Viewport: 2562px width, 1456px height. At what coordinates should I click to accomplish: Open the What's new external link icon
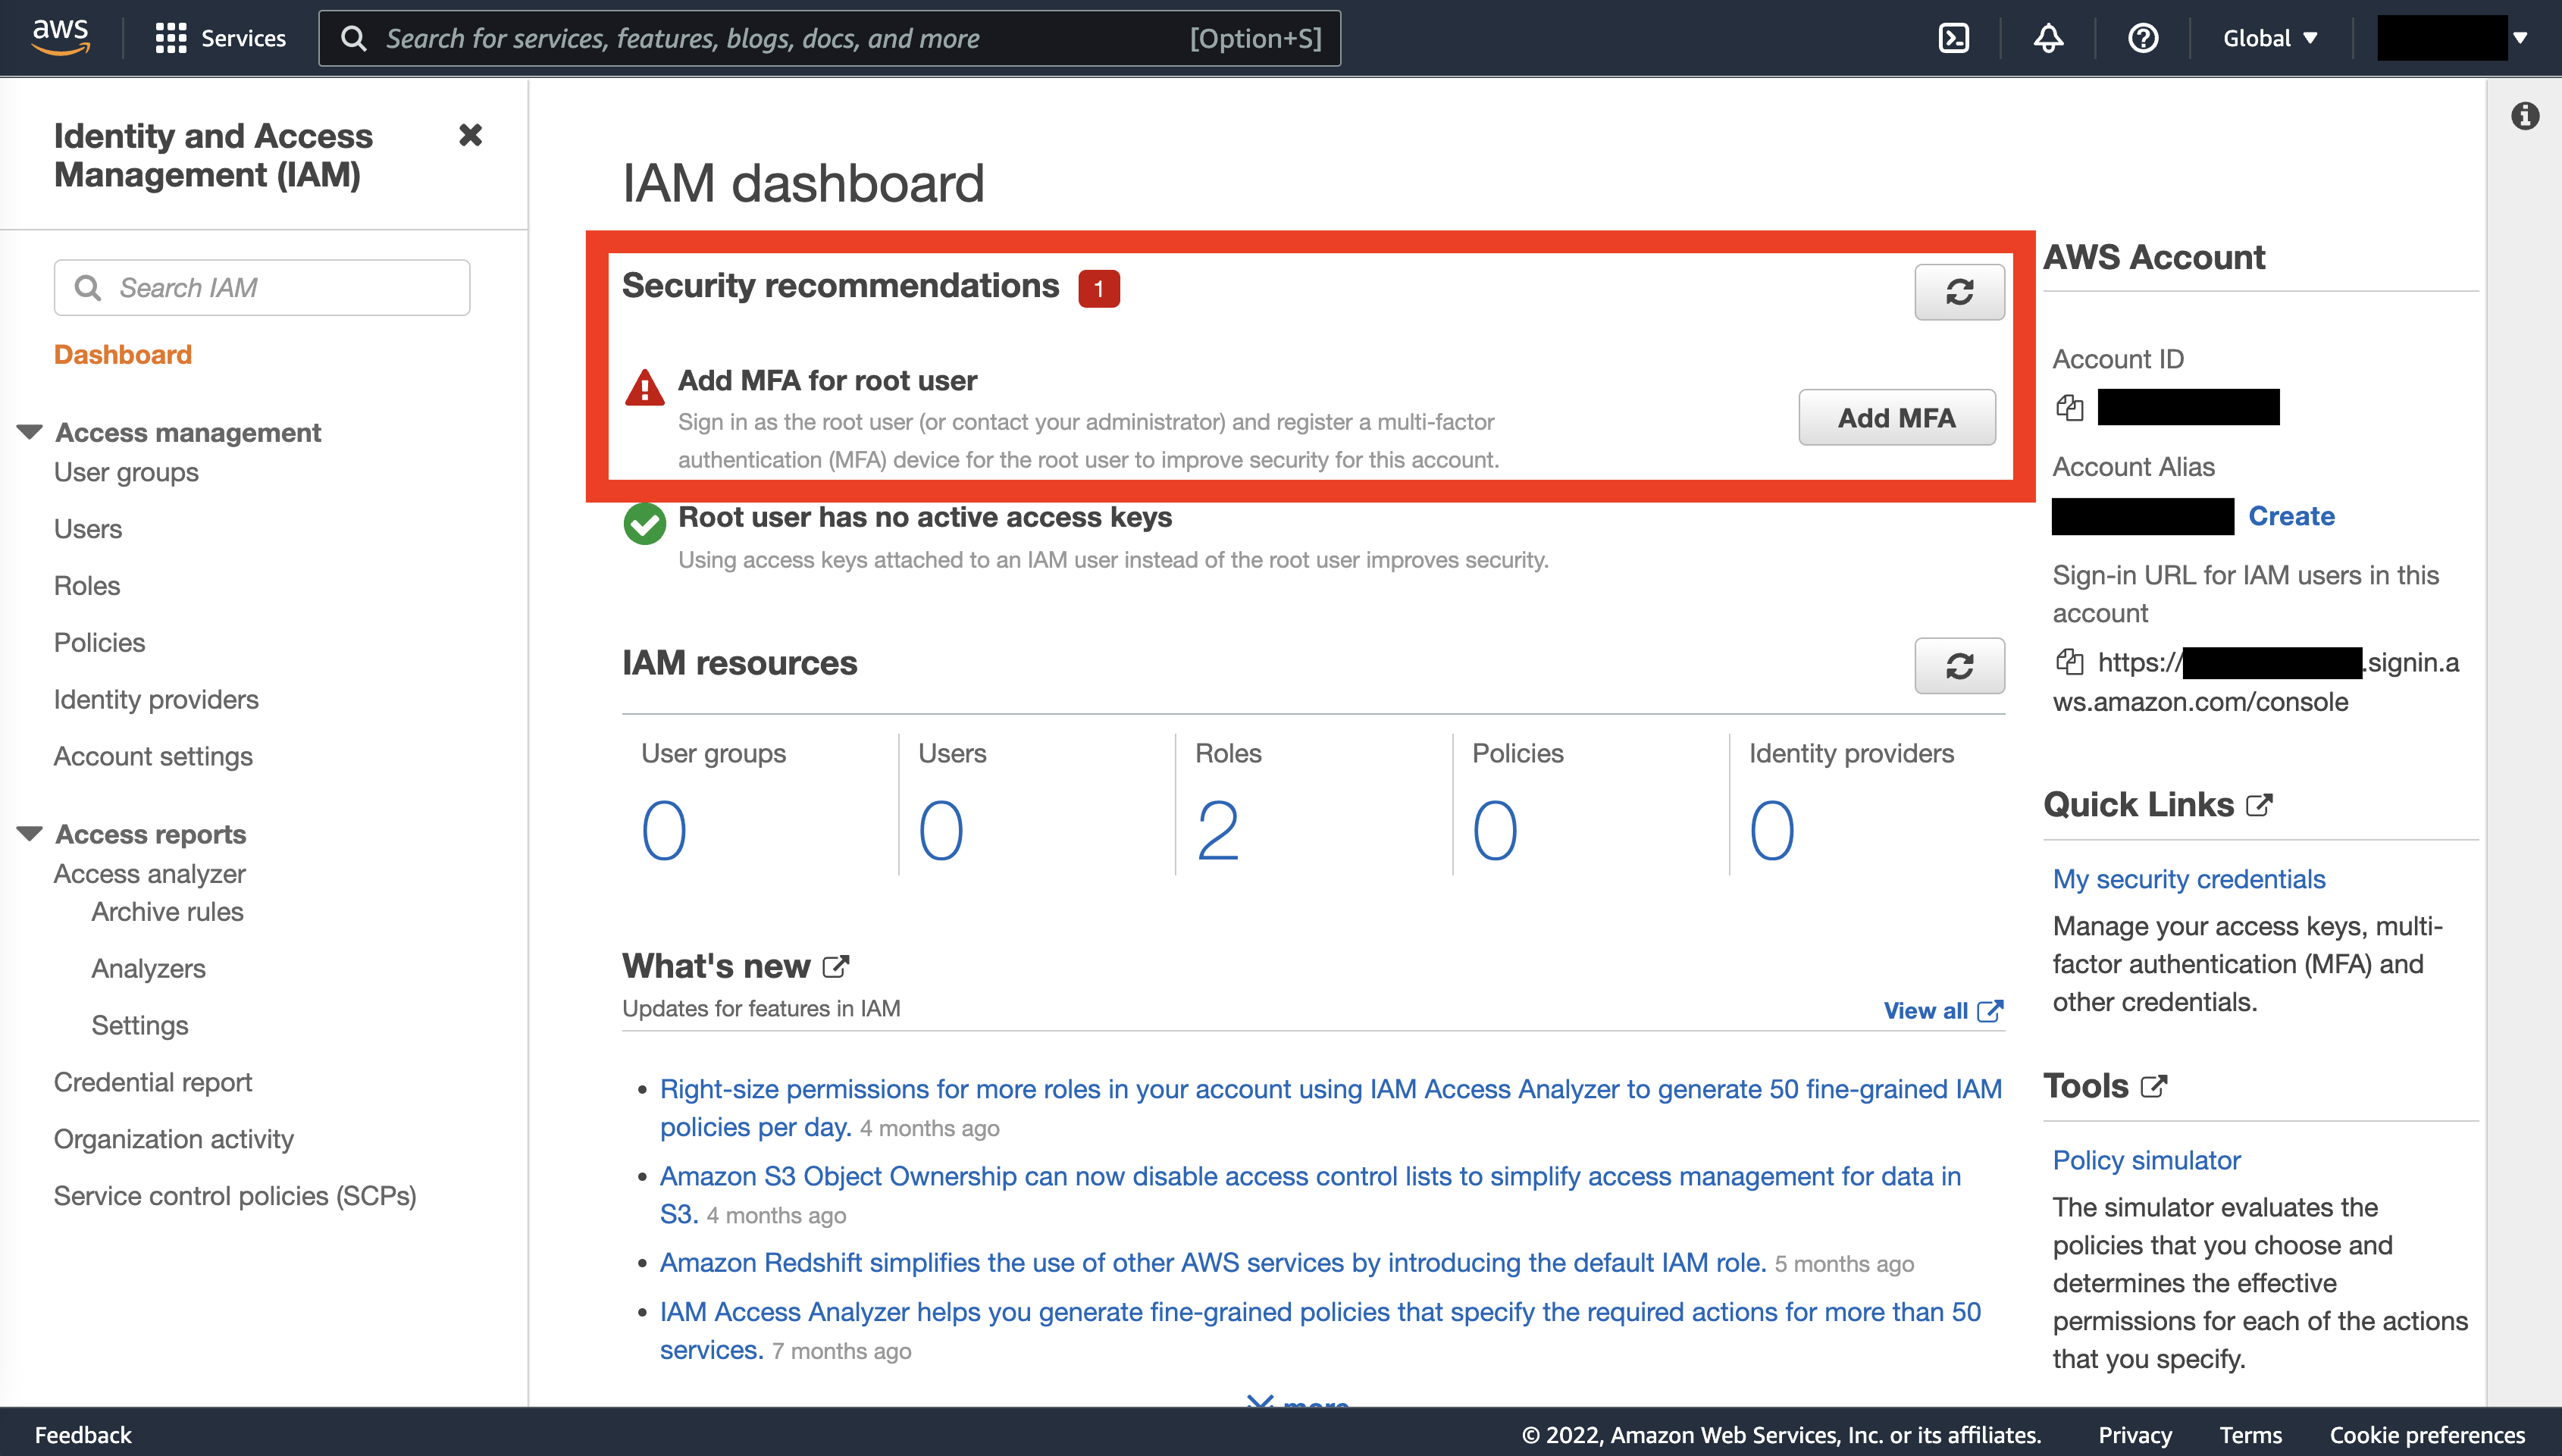tap(835, 967)
